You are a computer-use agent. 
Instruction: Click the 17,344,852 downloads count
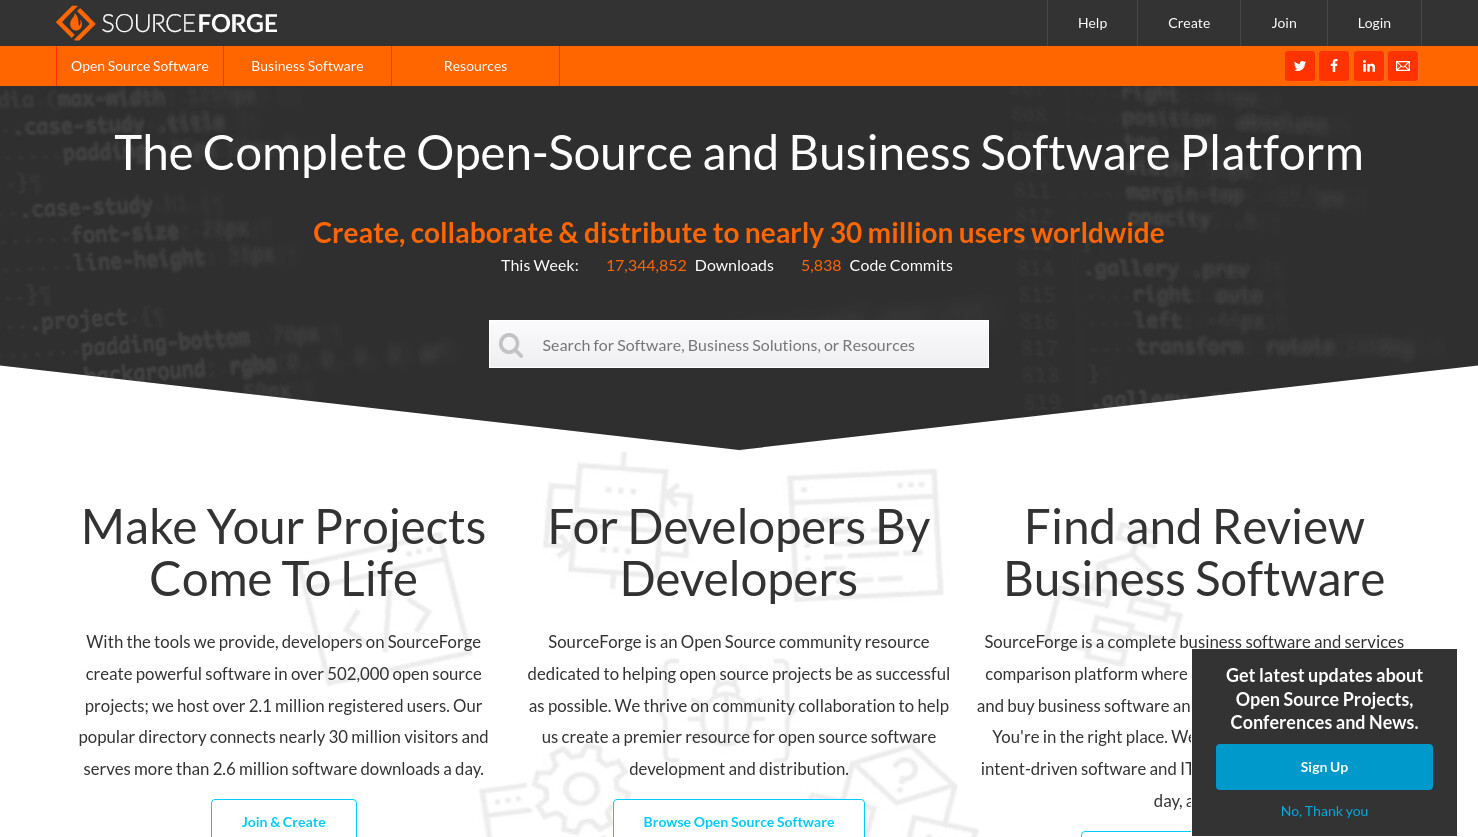pyautogui.click(x=646, y=265)
